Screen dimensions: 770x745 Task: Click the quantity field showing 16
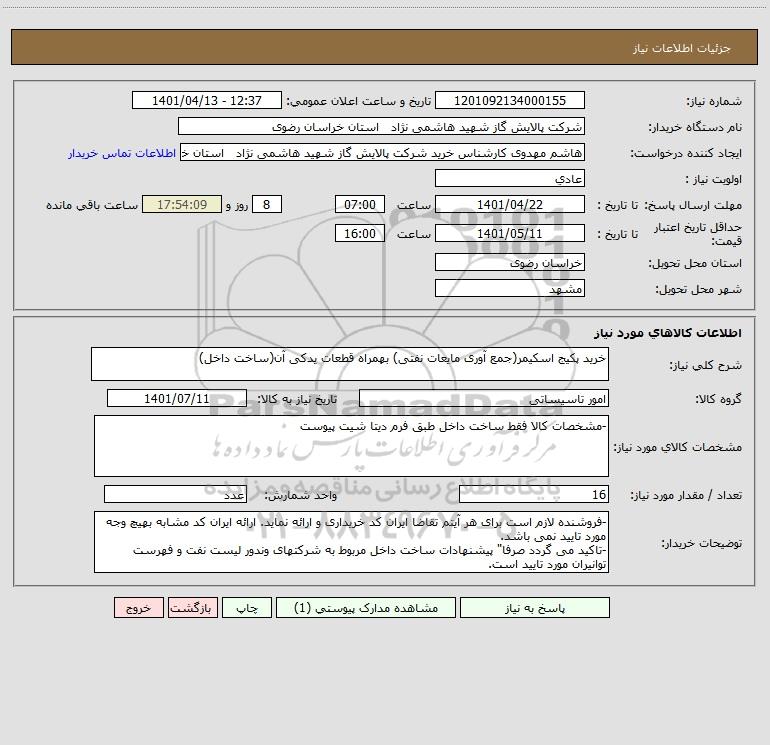coord(534,495)
